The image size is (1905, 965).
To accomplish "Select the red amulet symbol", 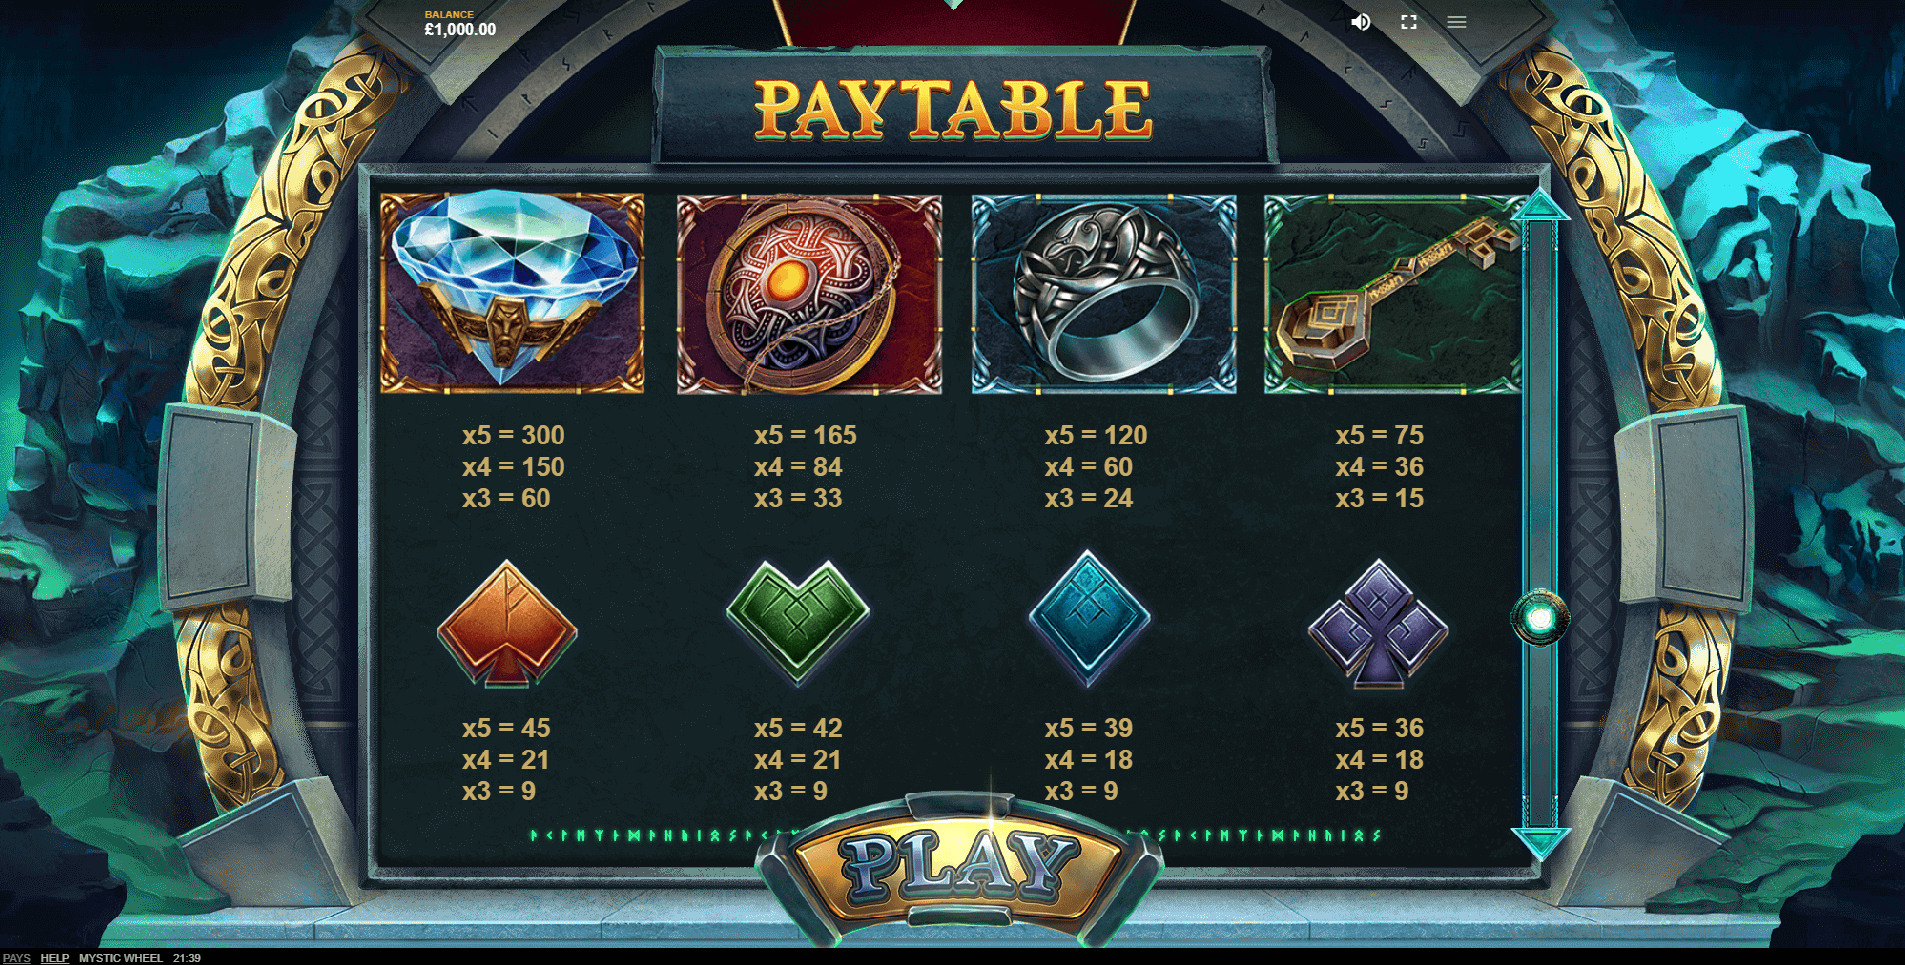I will coord(809,293).
